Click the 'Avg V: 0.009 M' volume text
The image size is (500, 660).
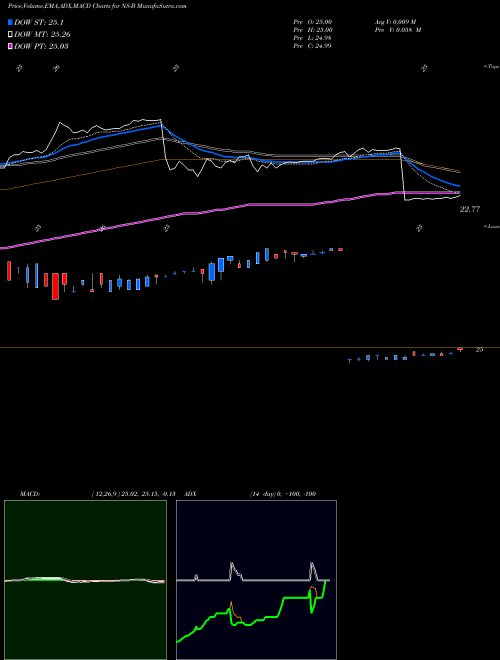coord(396,22)
